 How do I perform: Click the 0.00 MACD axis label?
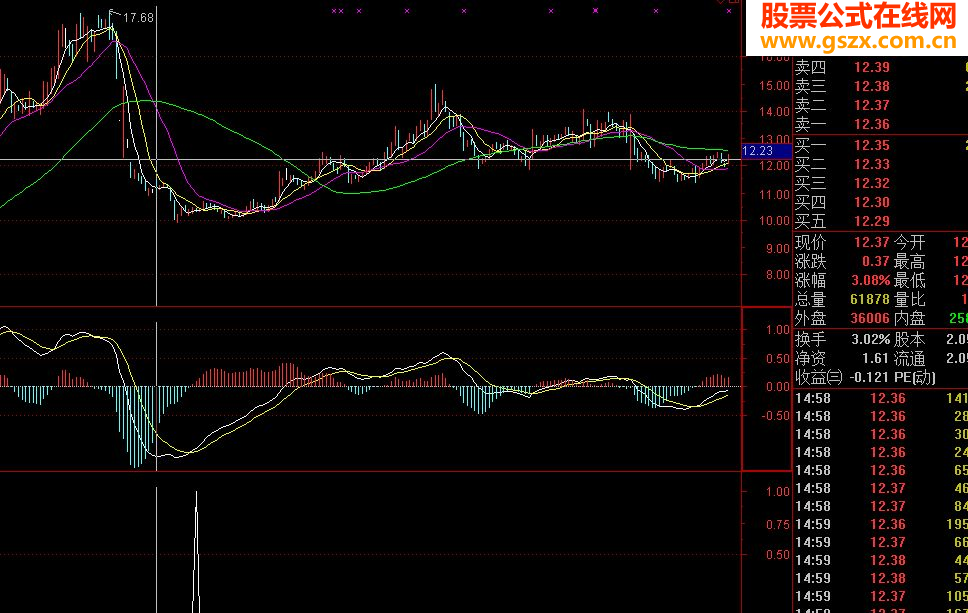click(778, 387)
